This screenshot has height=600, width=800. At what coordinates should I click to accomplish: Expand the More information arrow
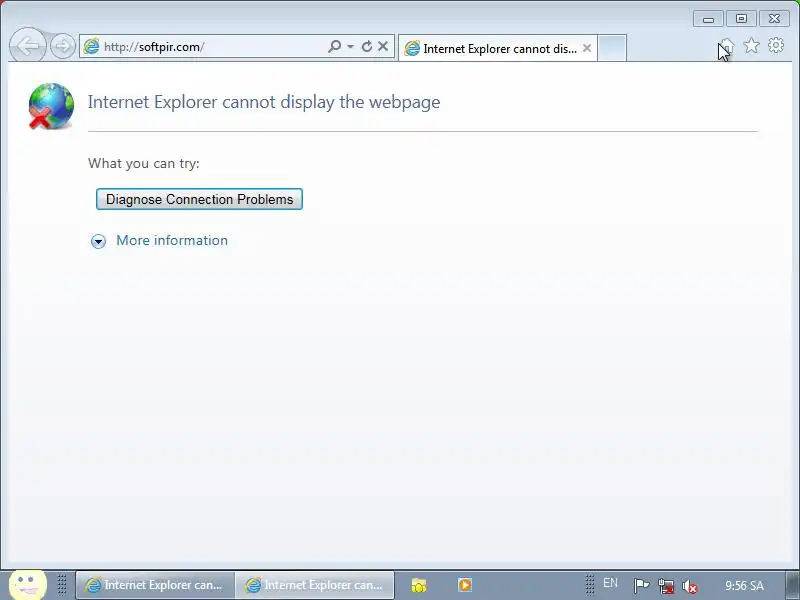pyautogui.click(x=98, y=241)
